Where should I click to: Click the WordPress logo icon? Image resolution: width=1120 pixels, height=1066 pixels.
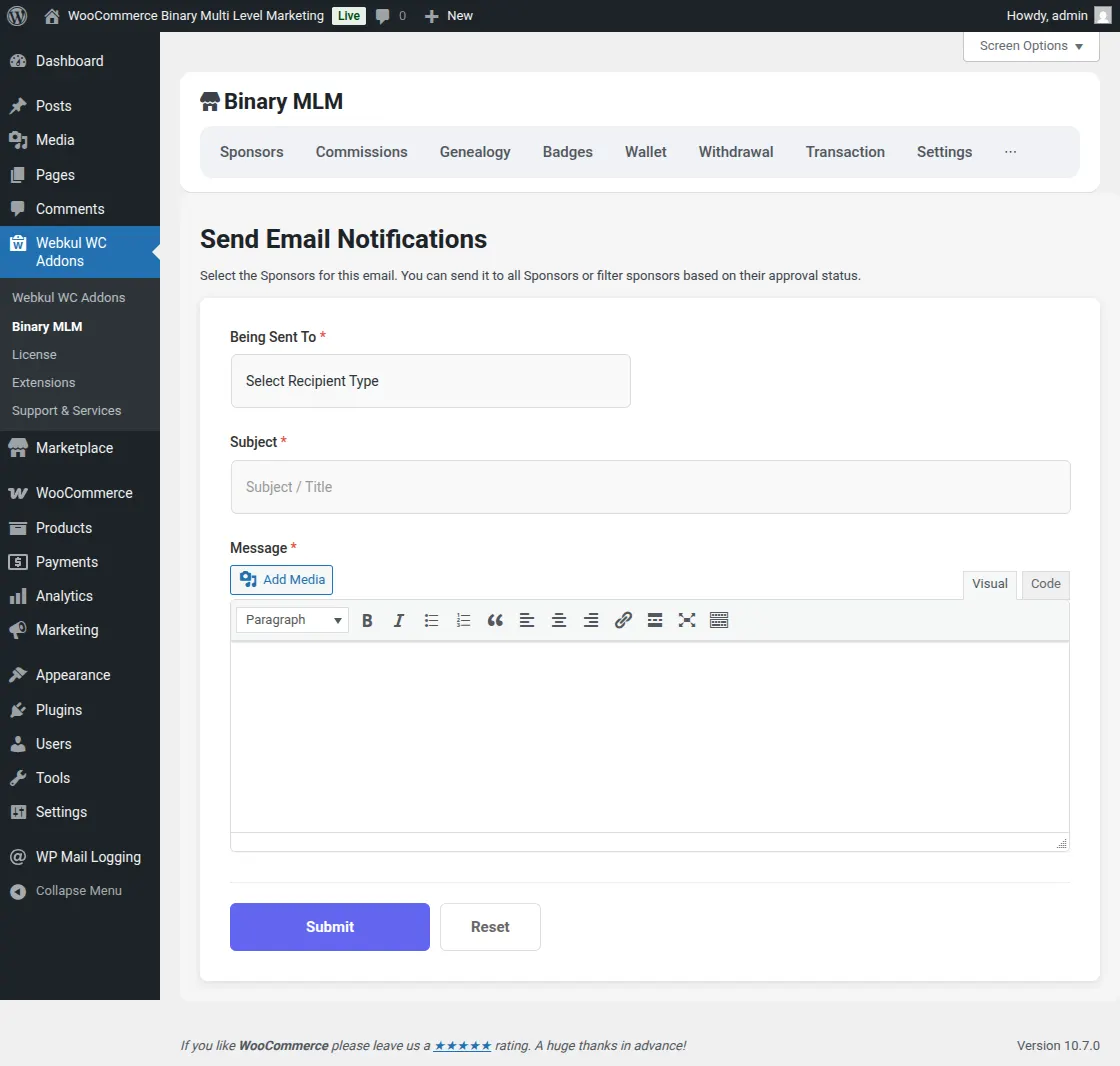click(x=17, y=16)
